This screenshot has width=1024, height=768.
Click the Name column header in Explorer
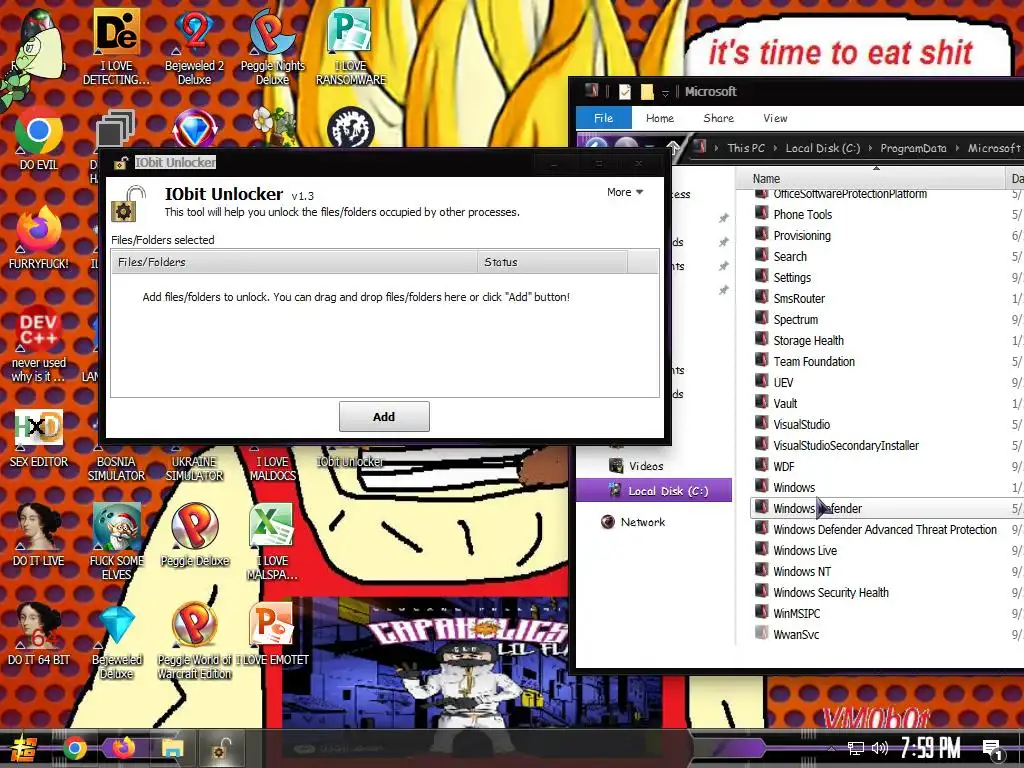click(871, 178)
